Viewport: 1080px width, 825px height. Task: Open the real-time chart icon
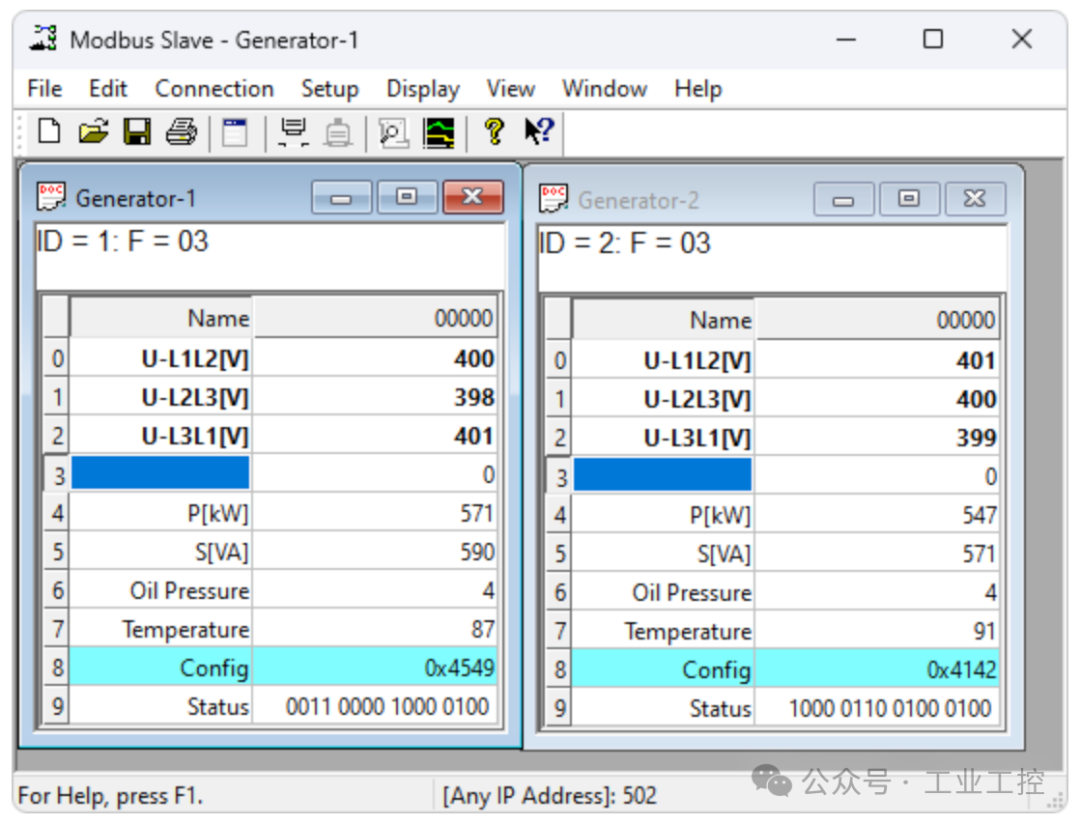click(439, 132)
